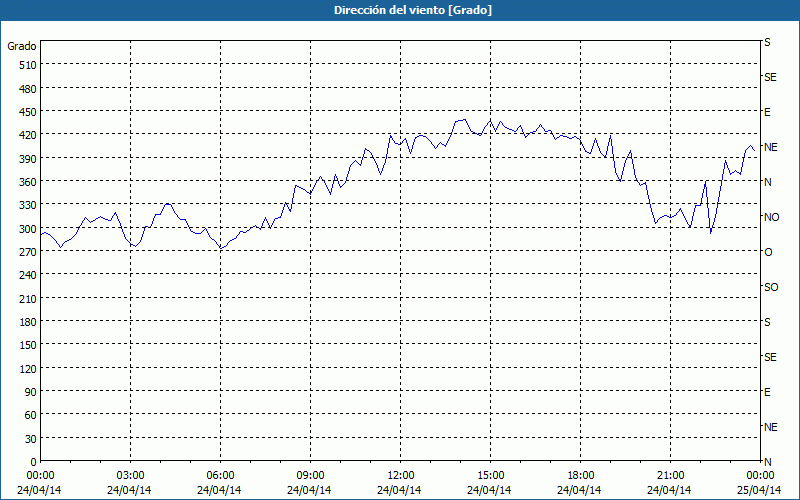Select the 21:00 time axis label
The image size is (800, 500).
pos(670,476)
